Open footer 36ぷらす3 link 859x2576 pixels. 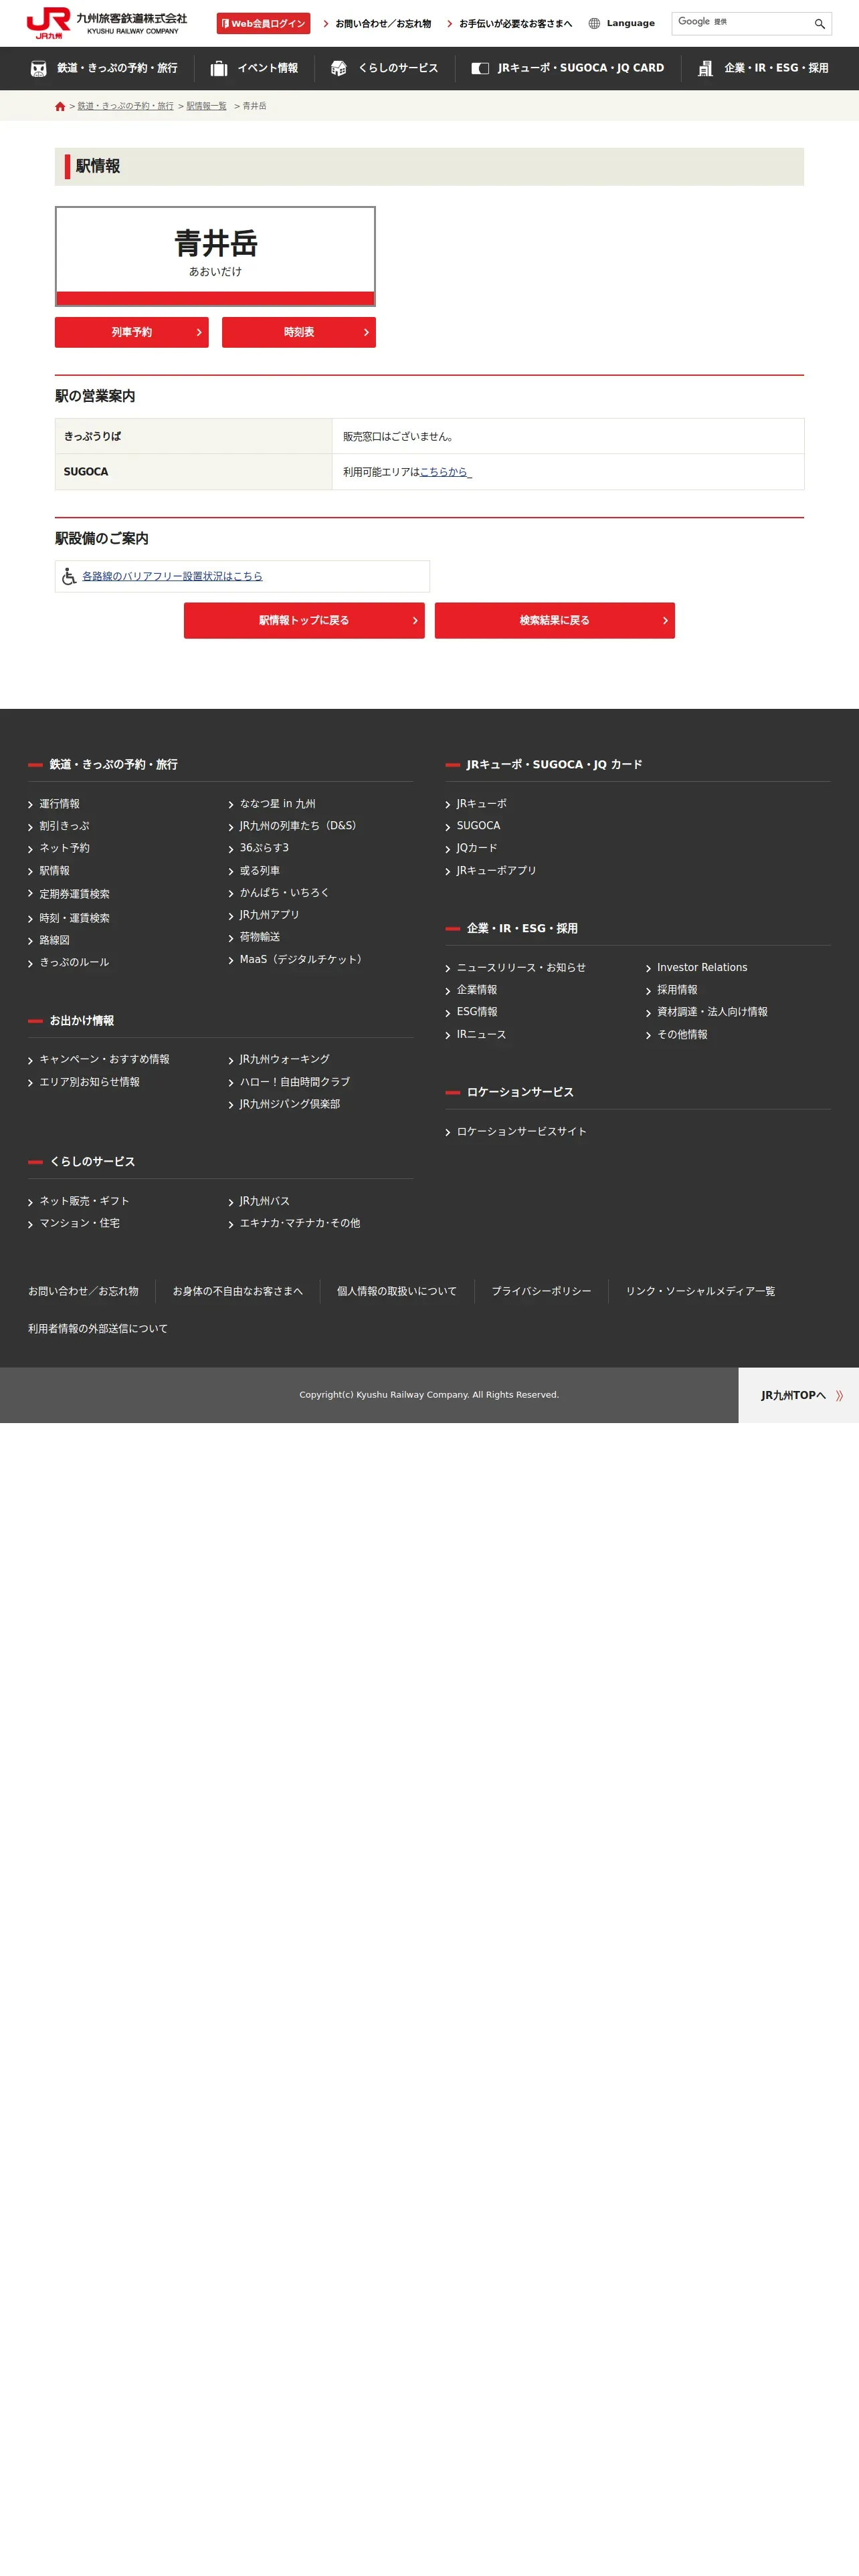(x=264, y=848)
